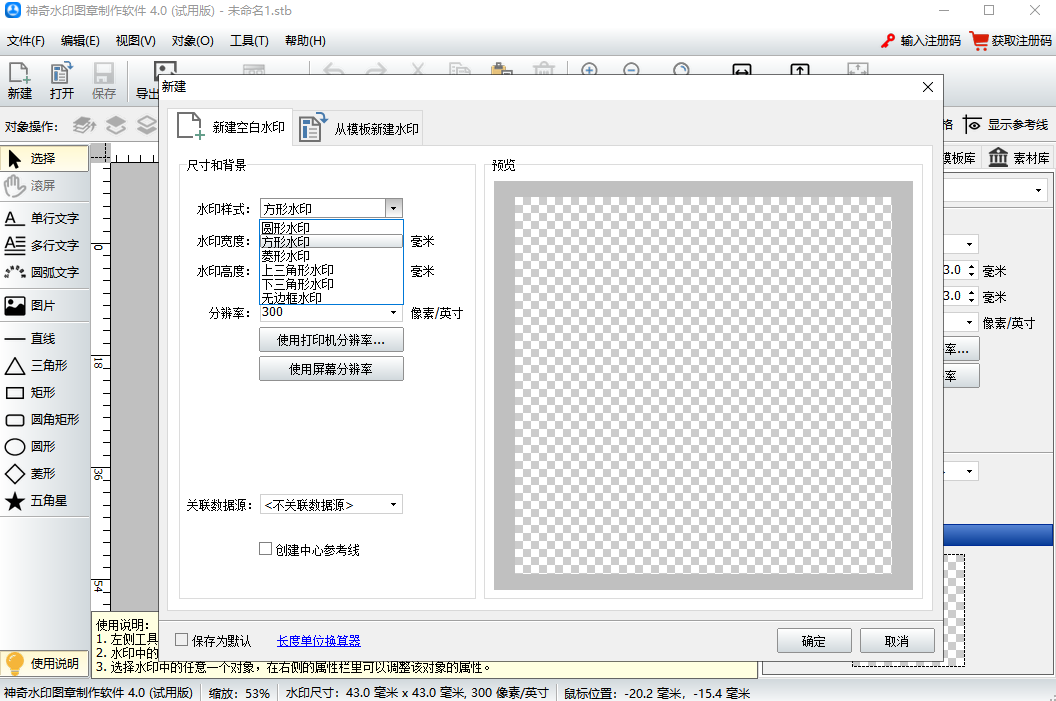
Task: Select the 圆形 circle tool
Action: (x=44, y=446)
